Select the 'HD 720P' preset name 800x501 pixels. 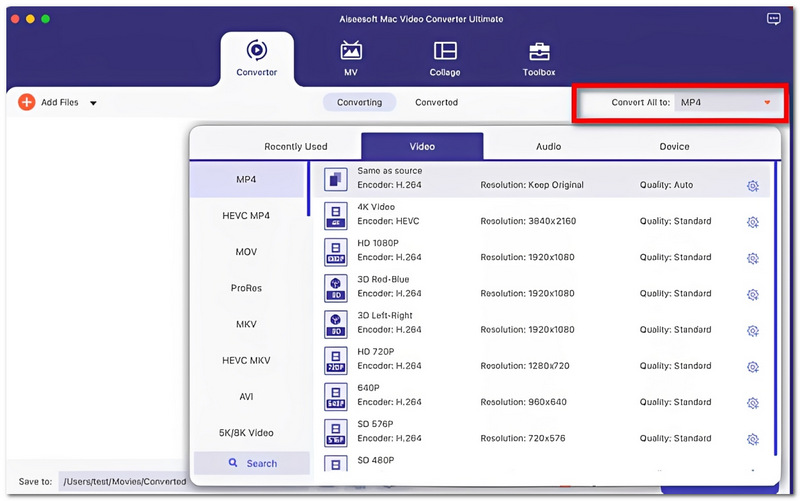click(376, 352)
